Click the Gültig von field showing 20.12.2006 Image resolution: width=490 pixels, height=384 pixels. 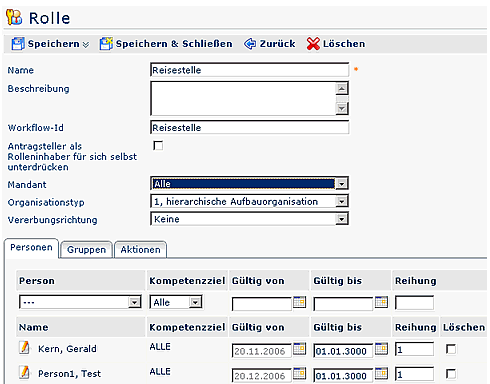tap(262, 376)
